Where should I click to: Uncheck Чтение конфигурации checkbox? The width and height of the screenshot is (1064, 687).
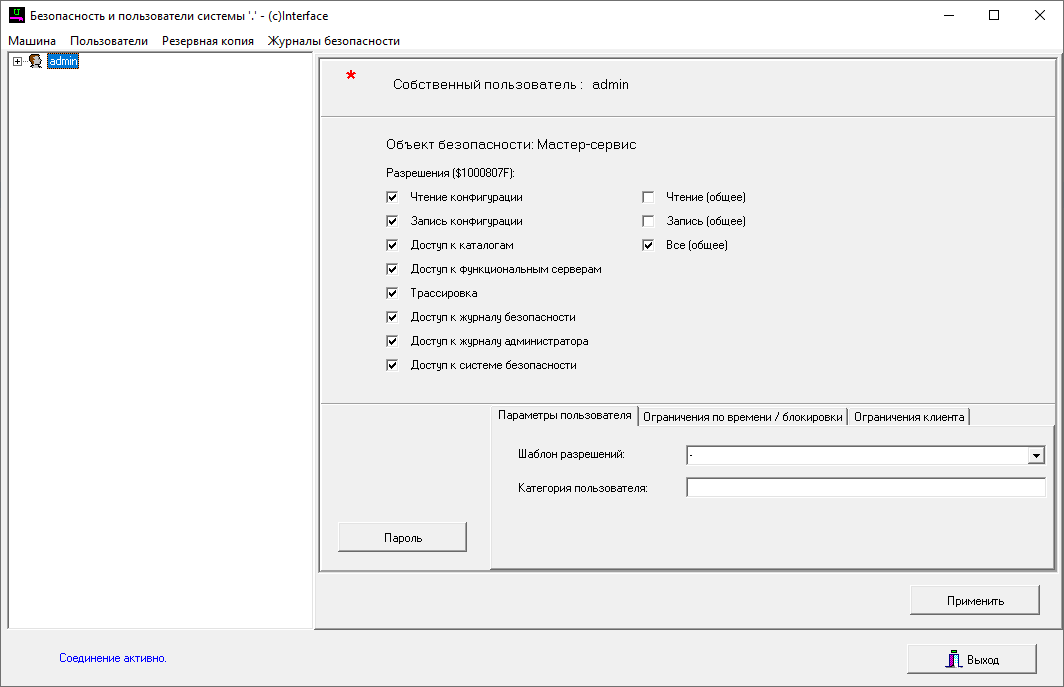[x=393, y=198]
